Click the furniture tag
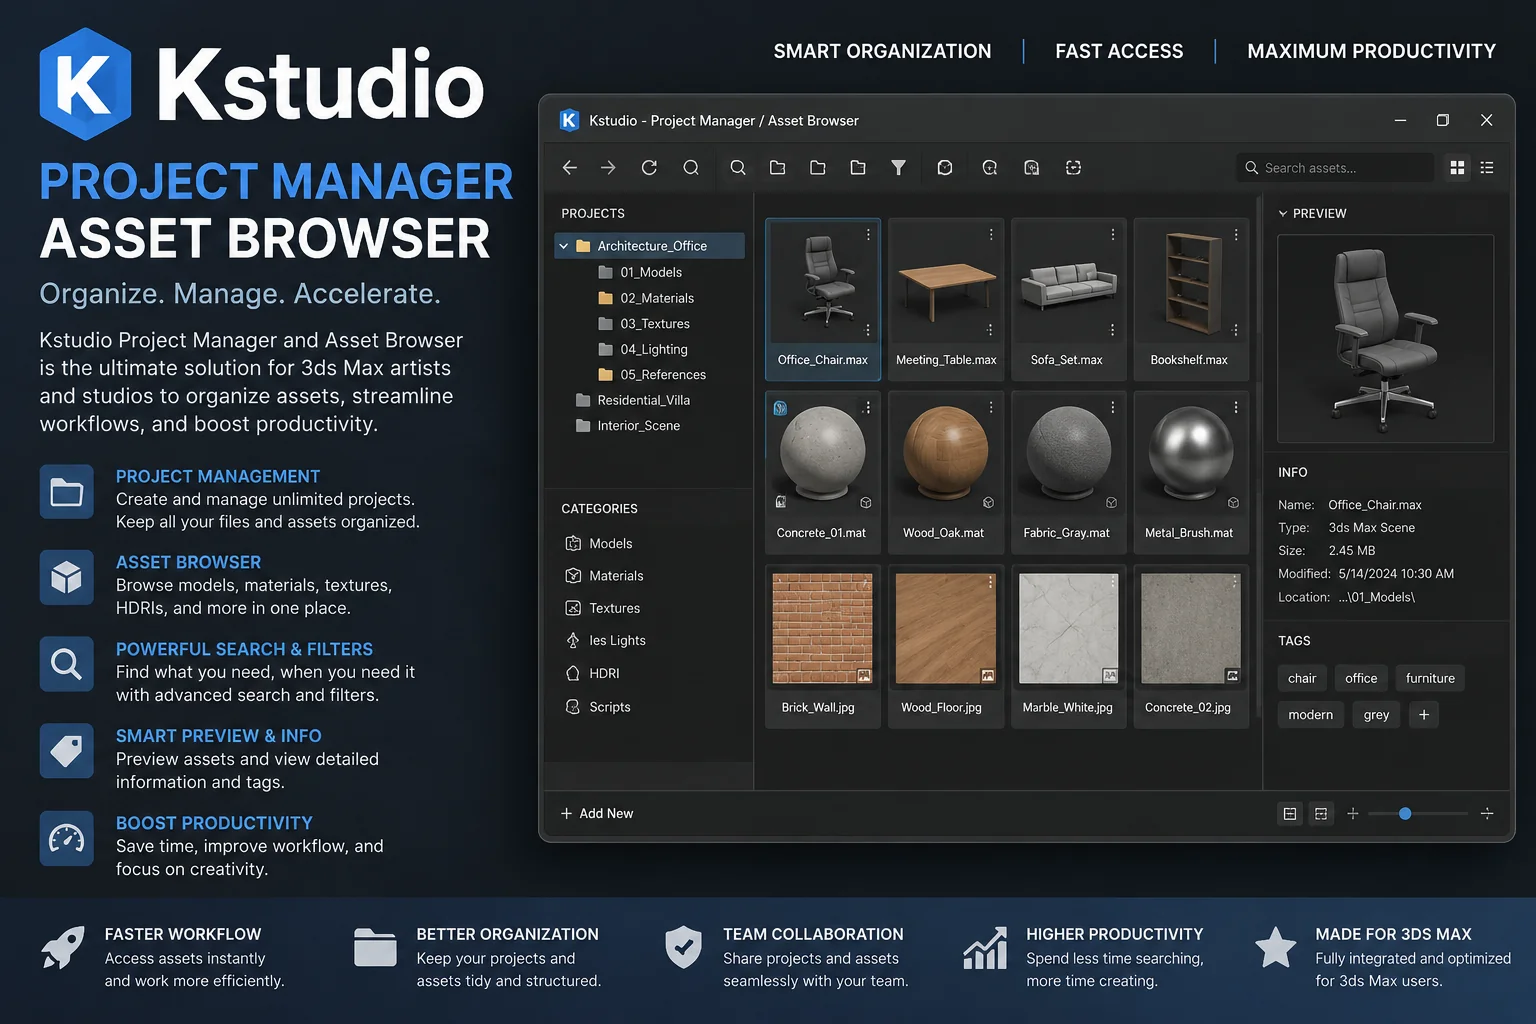Image resolution: width=1536 pixels, height=1024 pixels. [1430, 678]
